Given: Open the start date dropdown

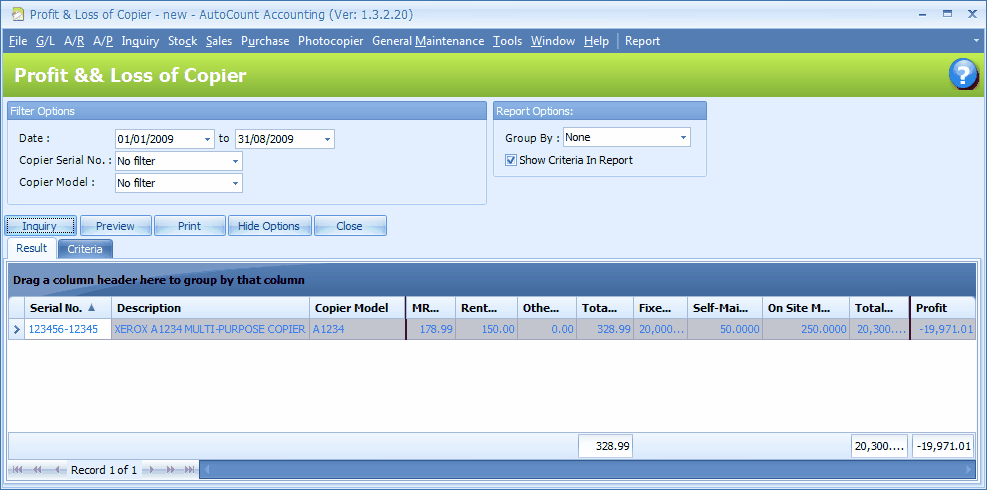Looking at the screenshot, I should tap(207, 139).
